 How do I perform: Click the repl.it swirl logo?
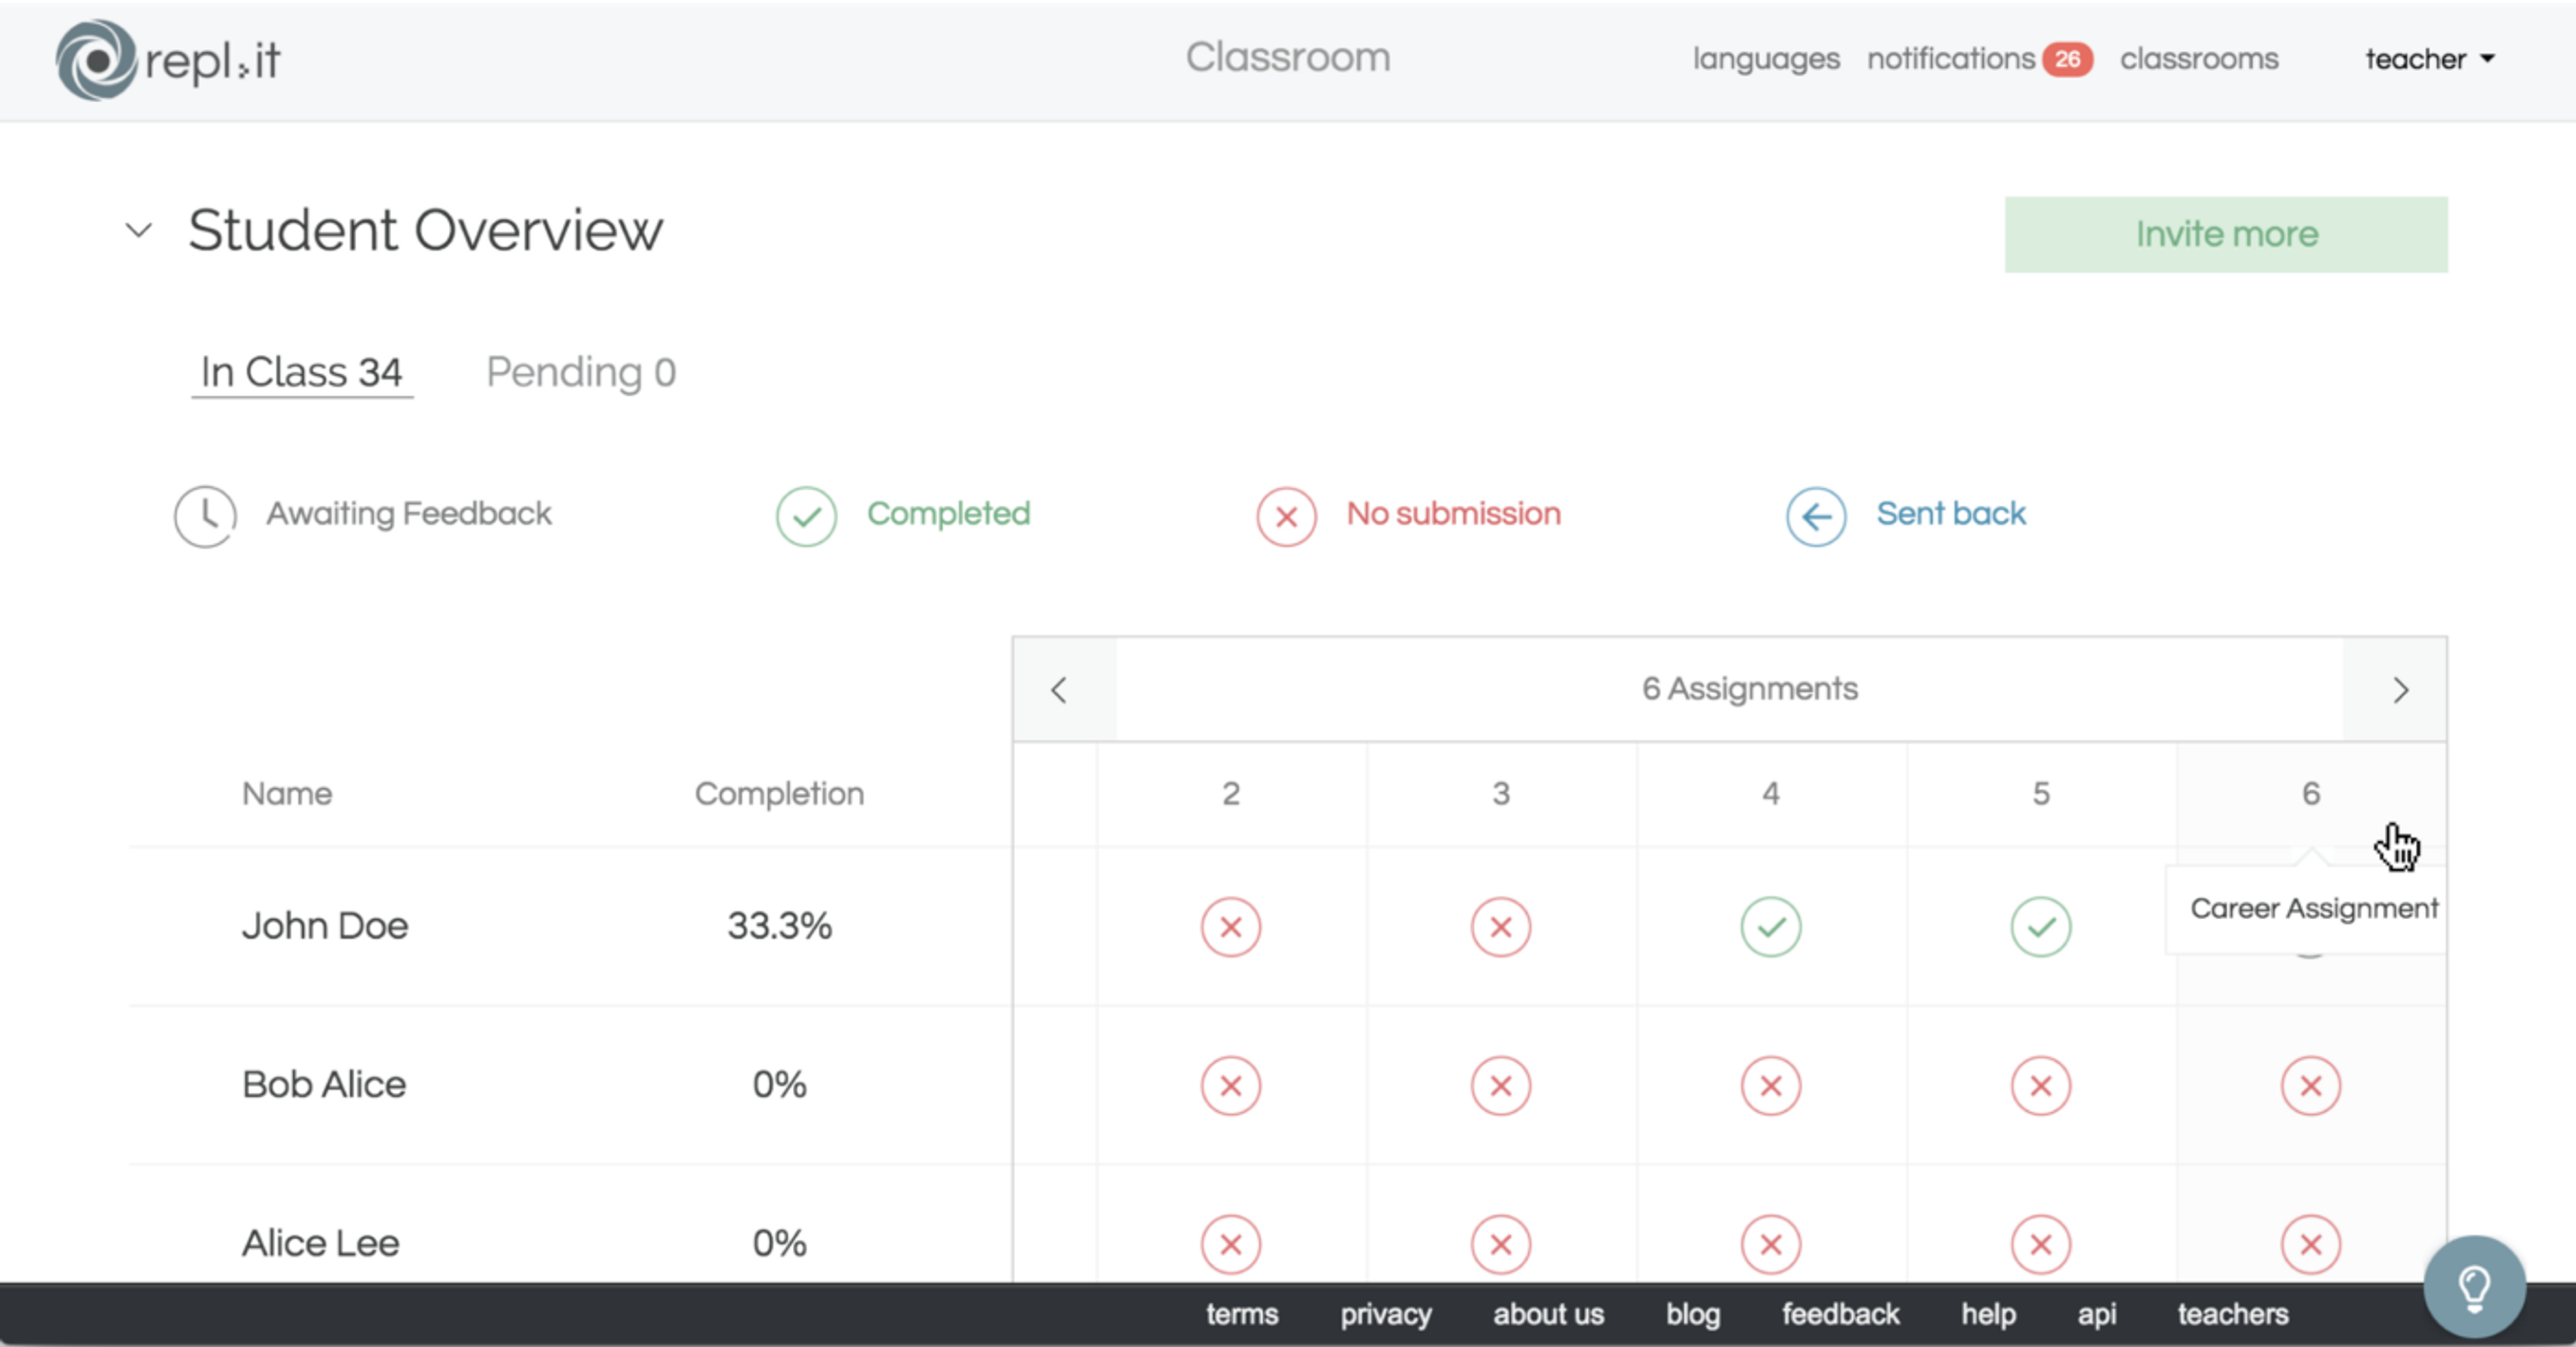coord(96,60)
